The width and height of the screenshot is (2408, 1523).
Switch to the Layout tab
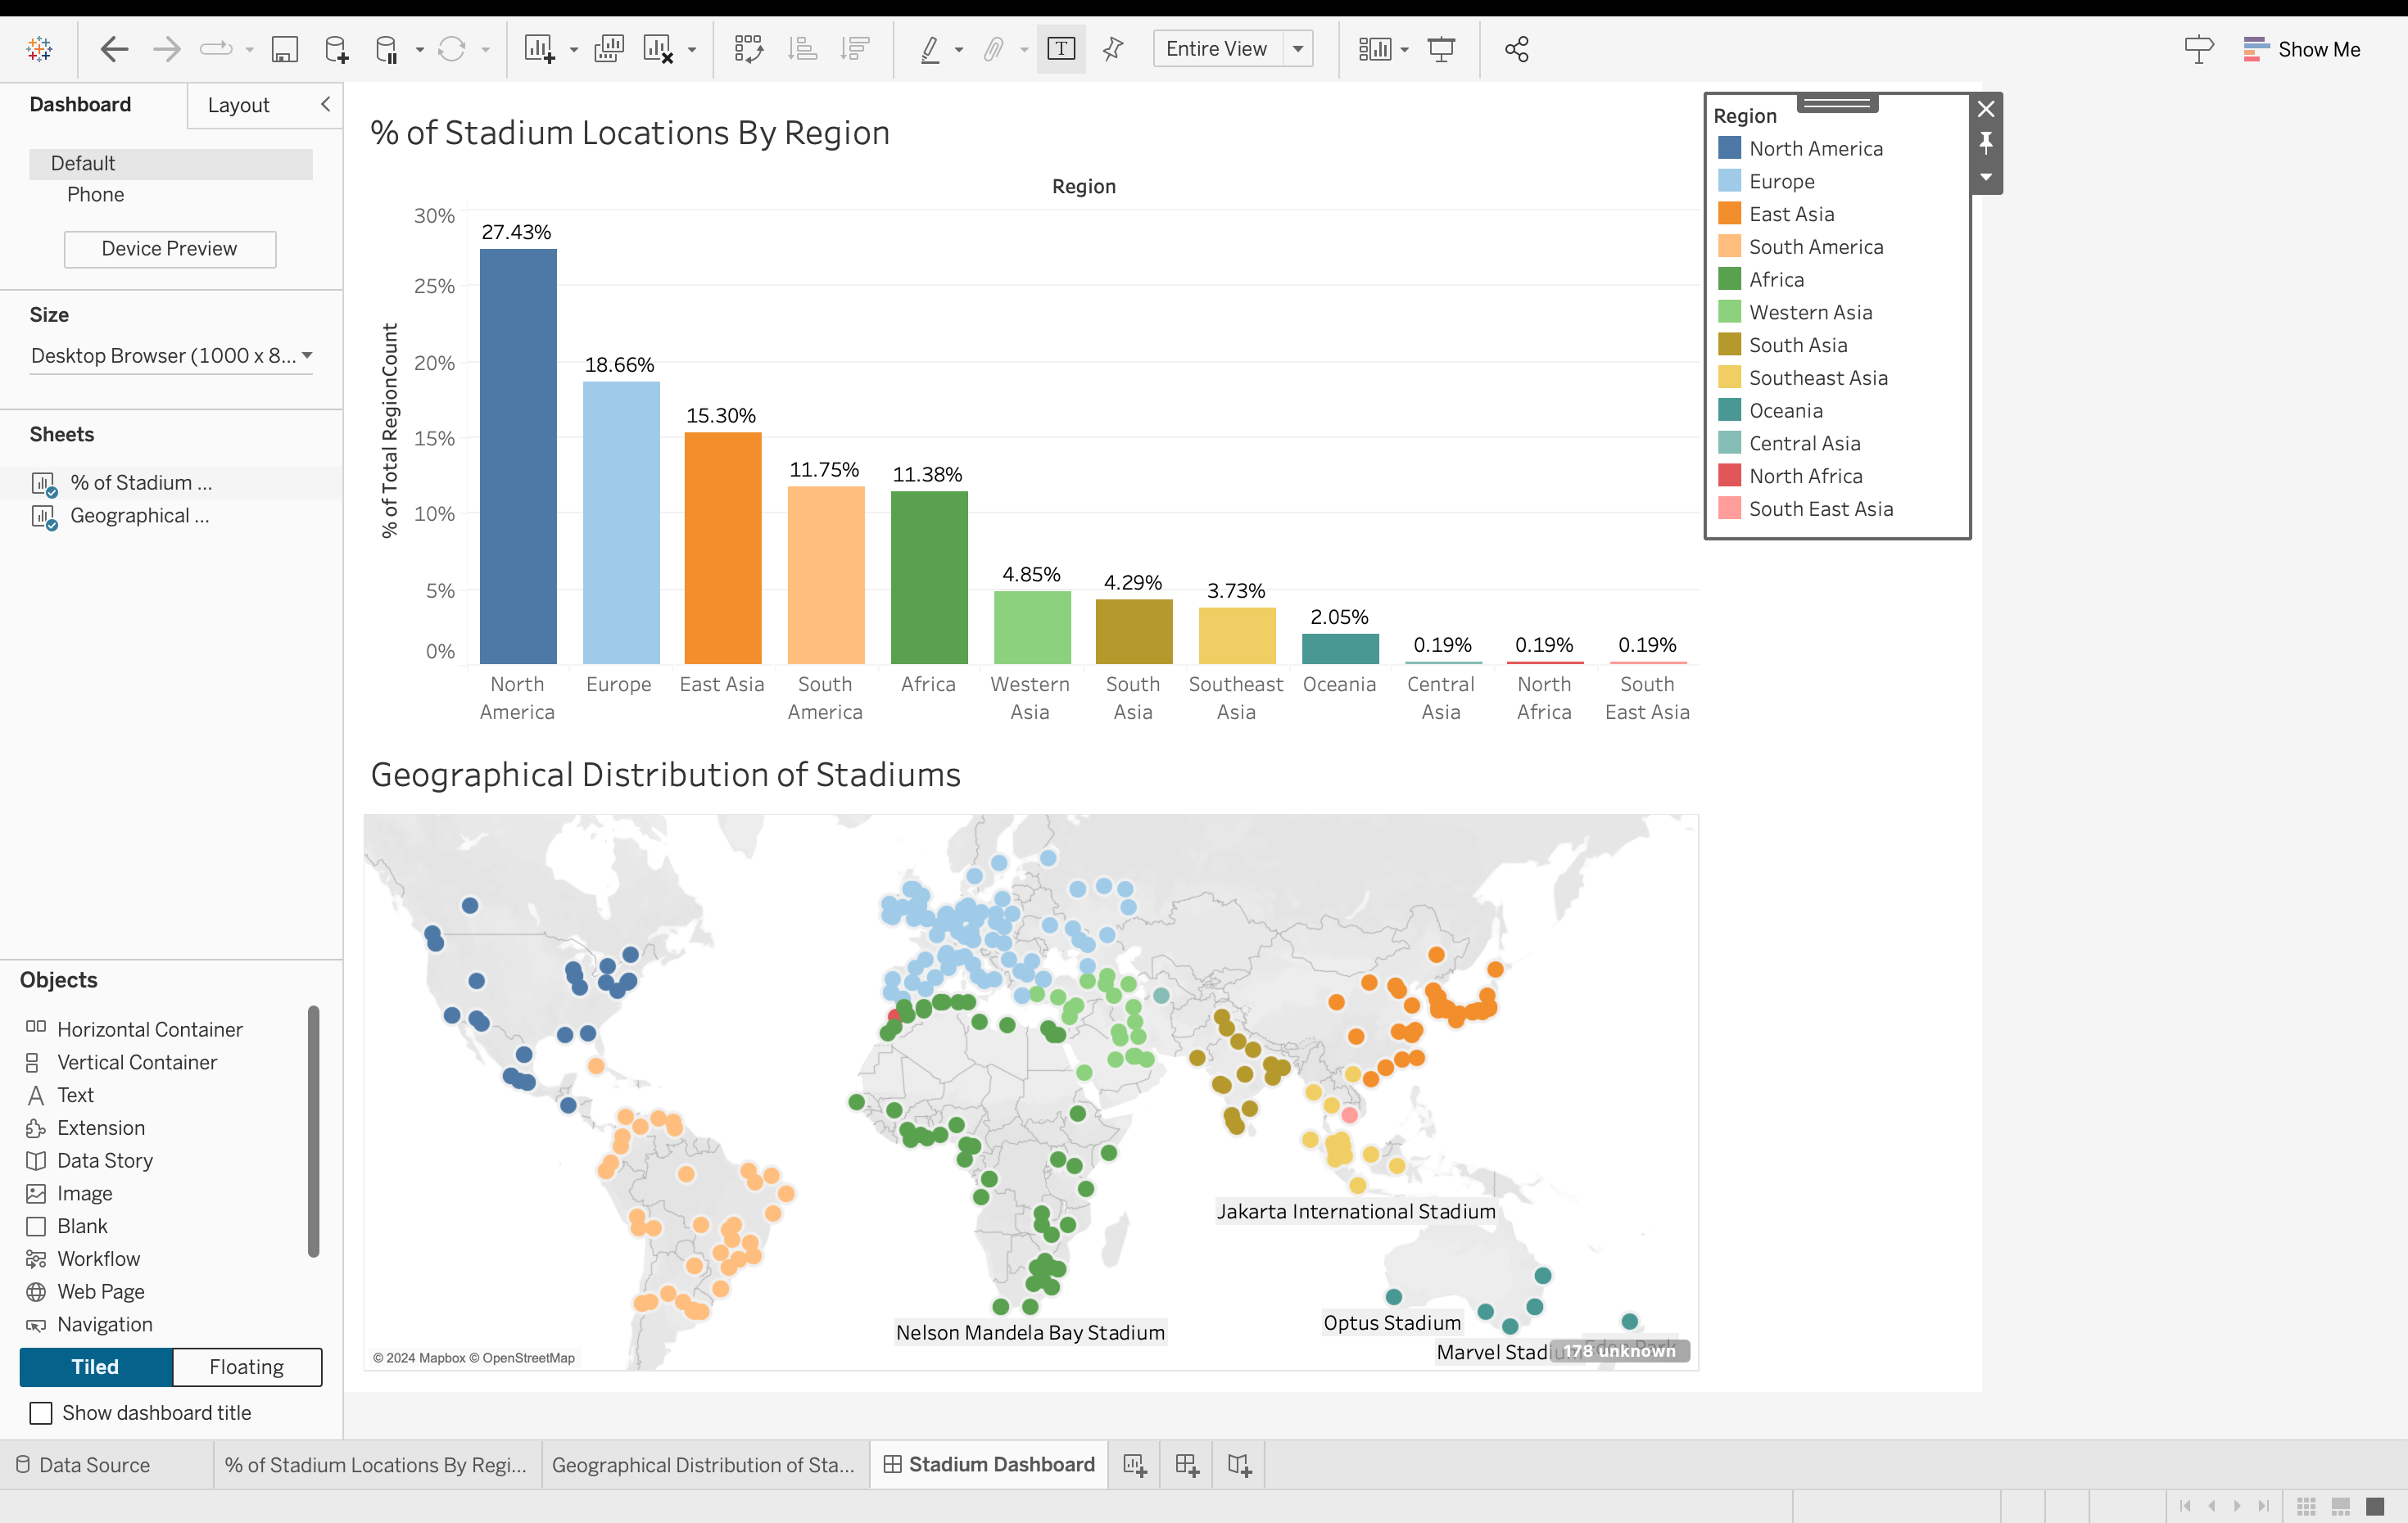pos(238,105)
